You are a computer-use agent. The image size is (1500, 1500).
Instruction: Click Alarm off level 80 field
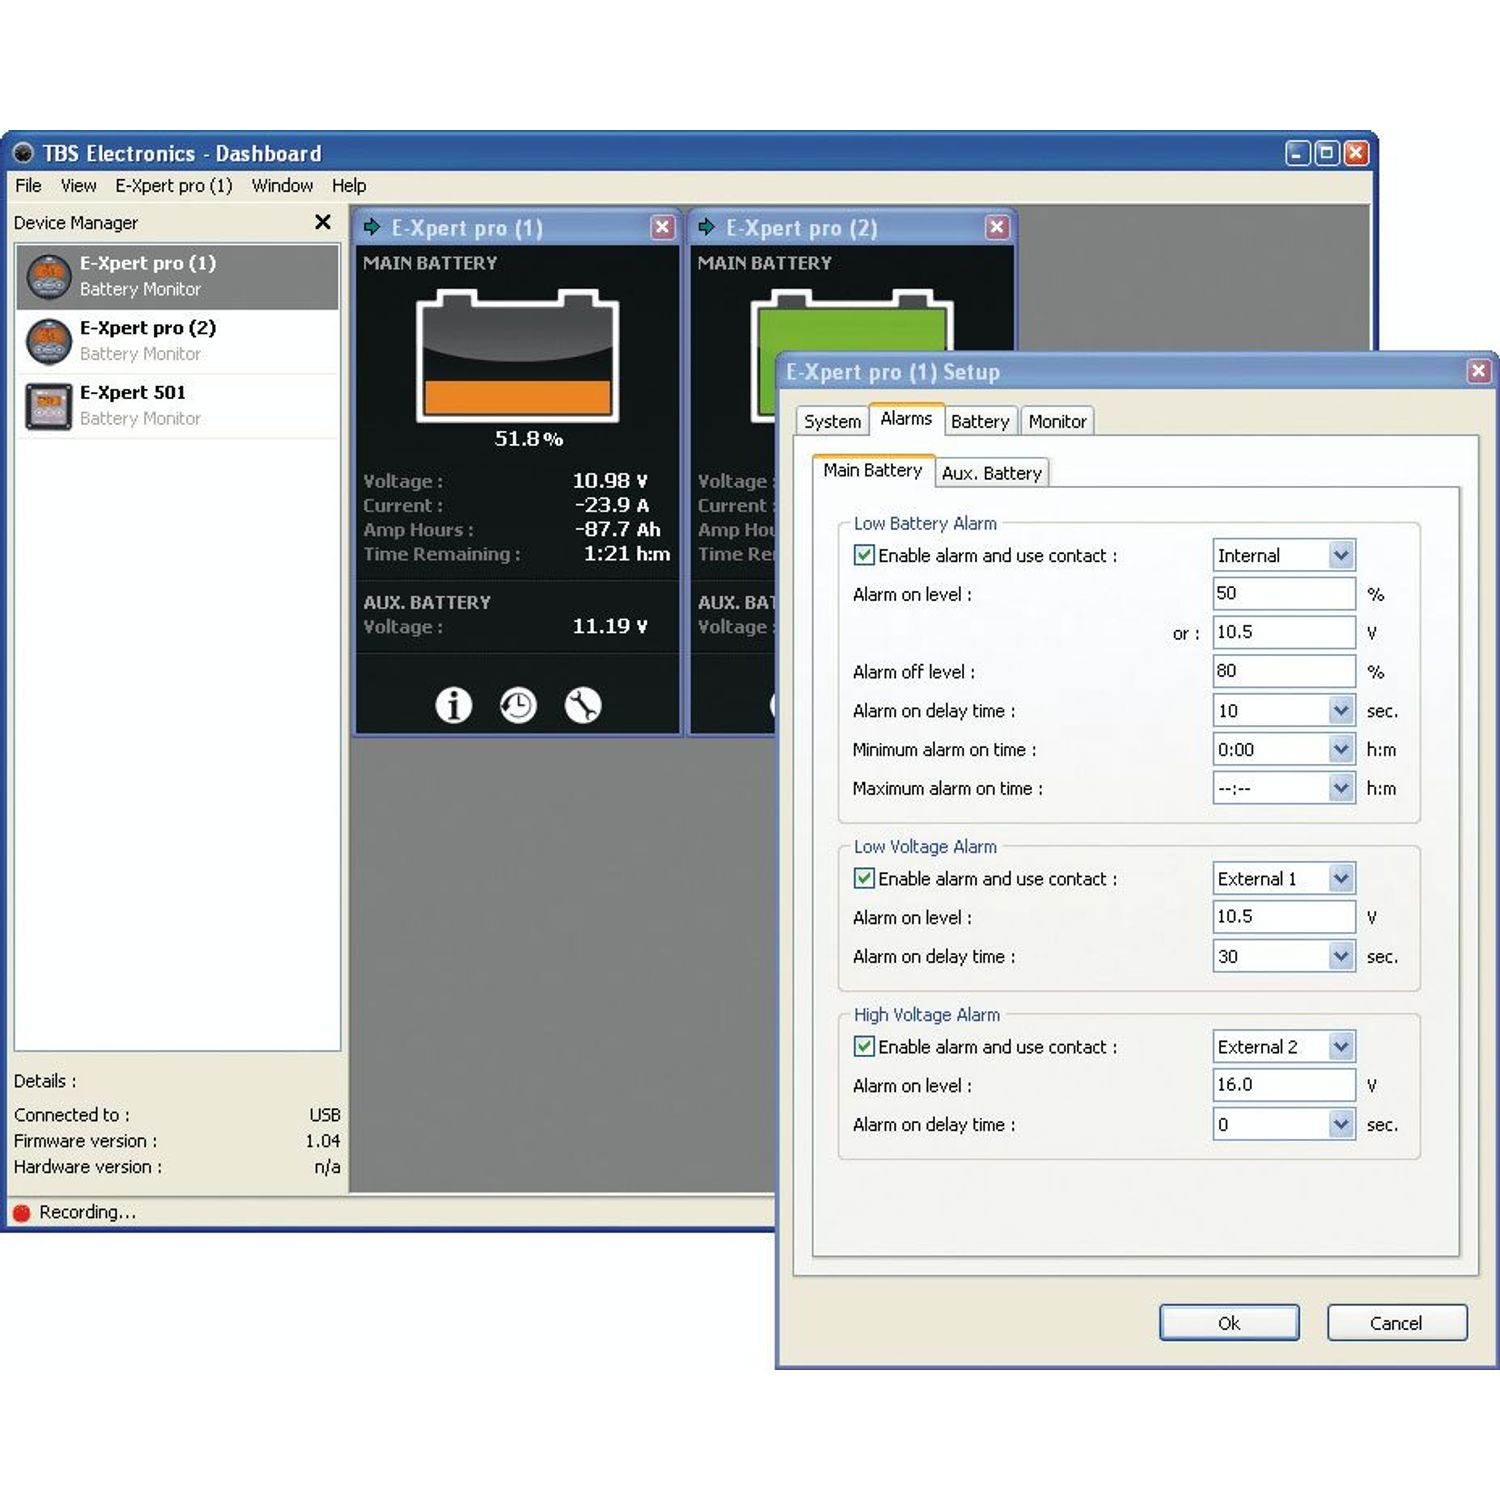(x=1284, y=671)
